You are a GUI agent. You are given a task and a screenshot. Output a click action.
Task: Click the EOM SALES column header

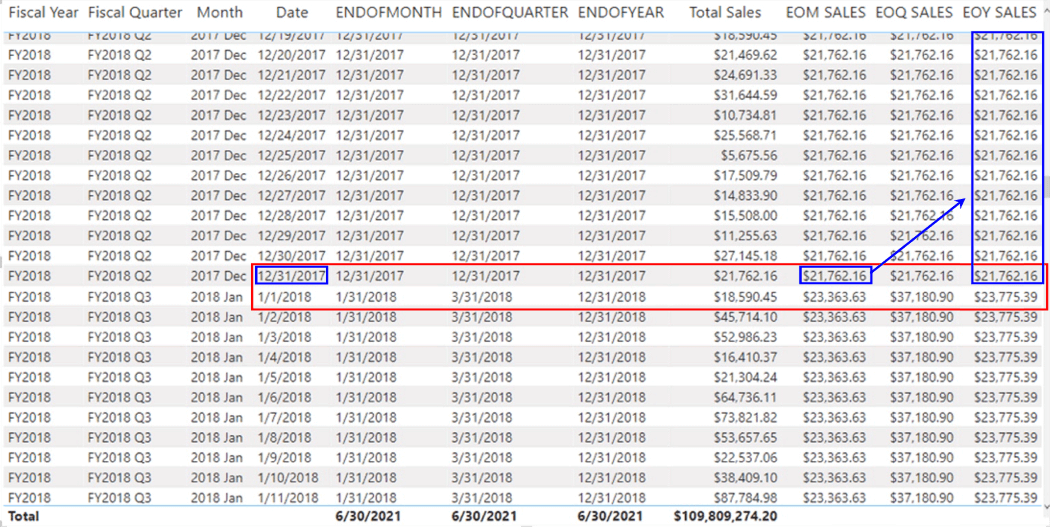[825, 13]
